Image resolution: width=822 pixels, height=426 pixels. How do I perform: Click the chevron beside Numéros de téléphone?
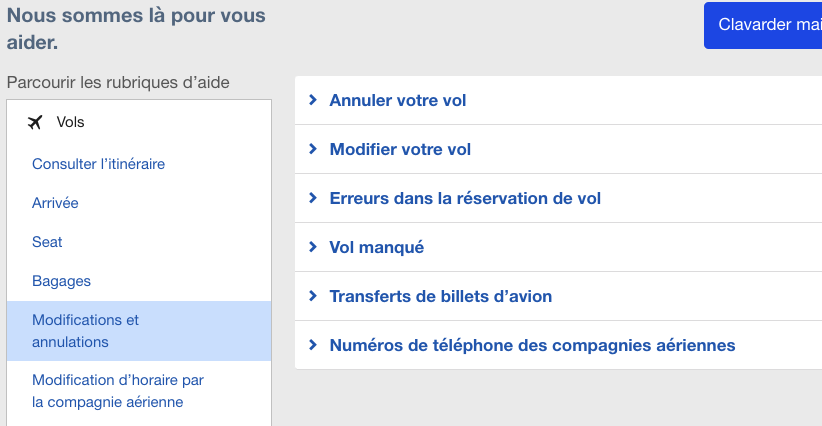313,345
